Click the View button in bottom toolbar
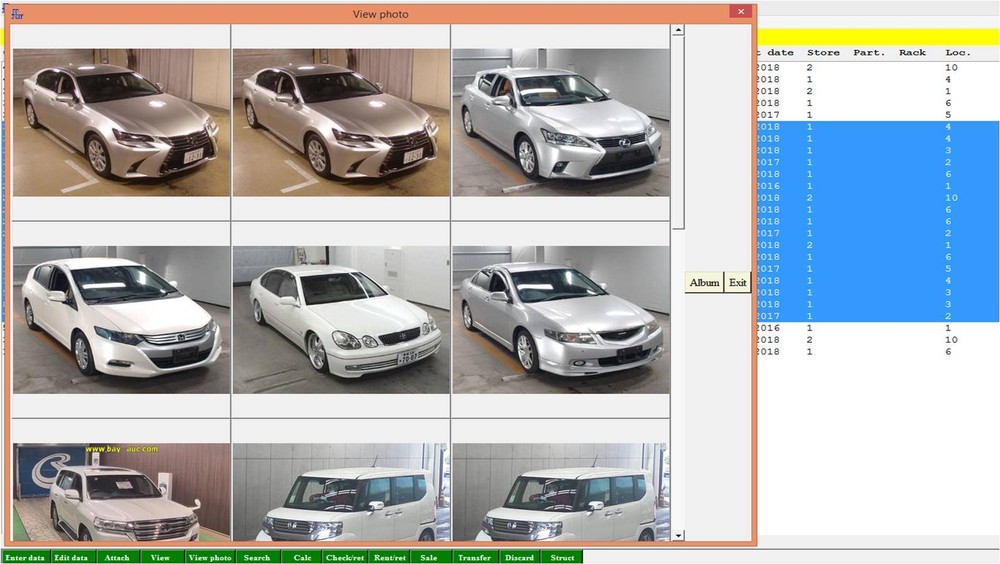Viewport: 1000px width, 564px height. [160, 557]
